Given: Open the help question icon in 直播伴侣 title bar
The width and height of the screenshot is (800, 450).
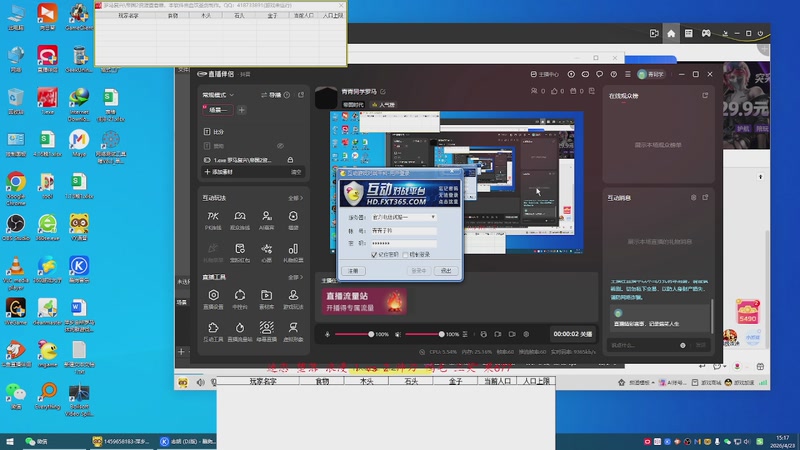Looking at the screenshot, I should tap(614, 74).
